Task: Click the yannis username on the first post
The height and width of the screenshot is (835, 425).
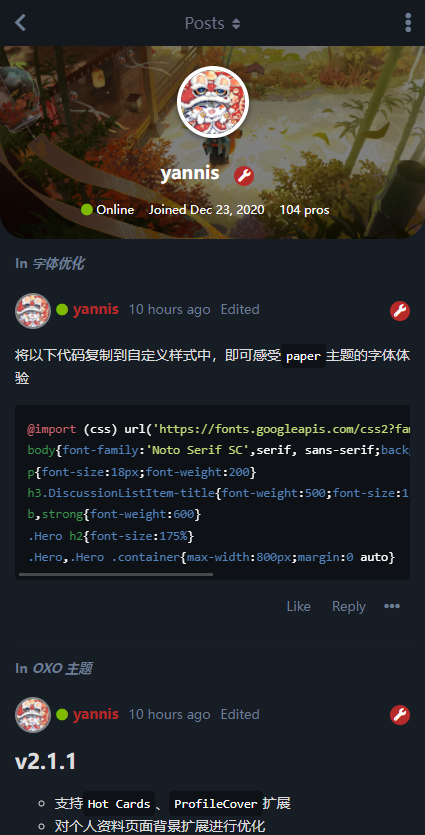Action: (x=96, y=309)
